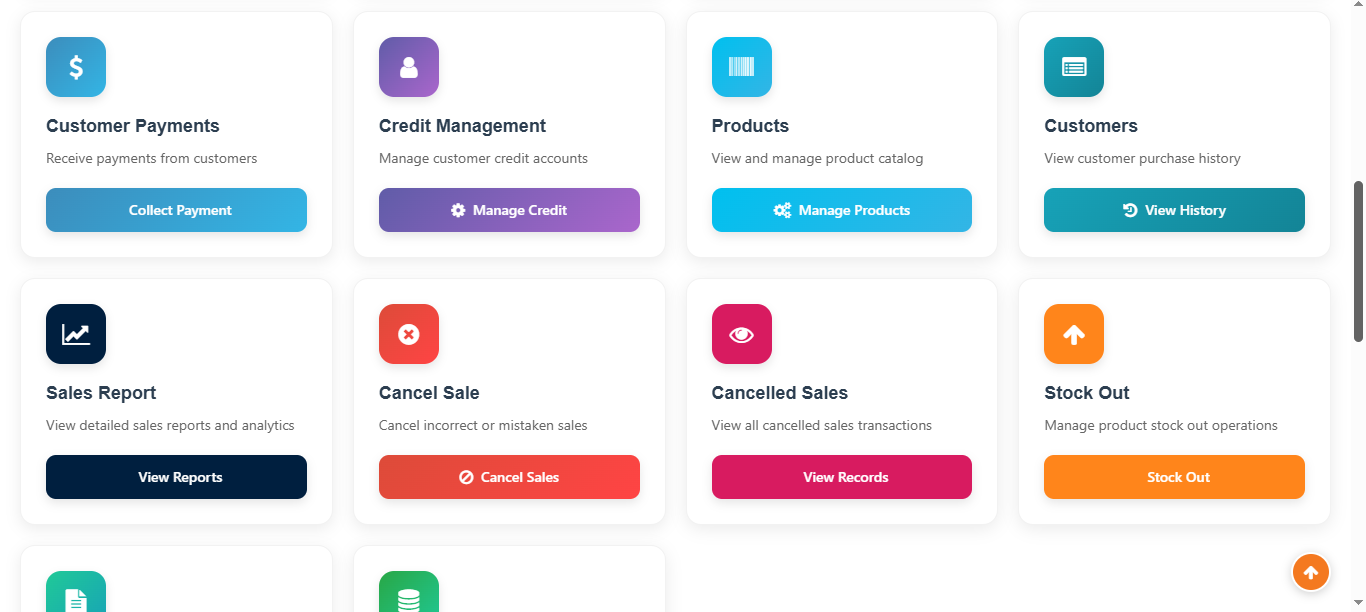This screenshot has width=1366, height=612.
Task: Click the orange upload arrow icon on Stock Out card
Action: [x=1073, y=334]
